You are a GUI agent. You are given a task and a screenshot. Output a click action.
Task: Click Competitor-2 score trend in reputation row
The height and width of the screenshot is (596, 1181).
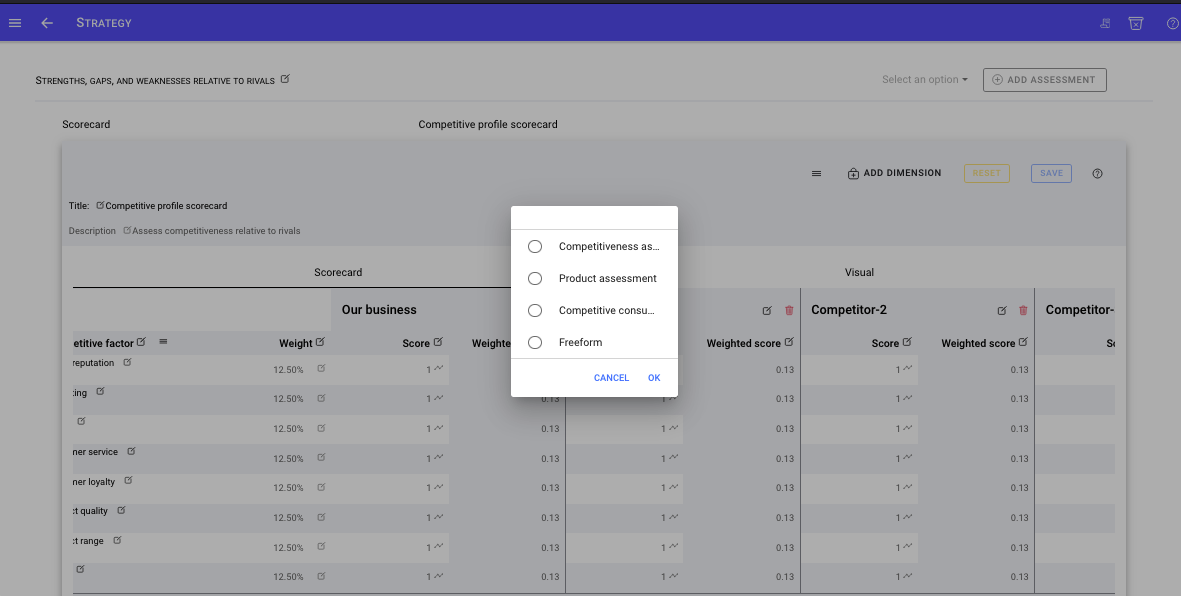click(908, 368)
